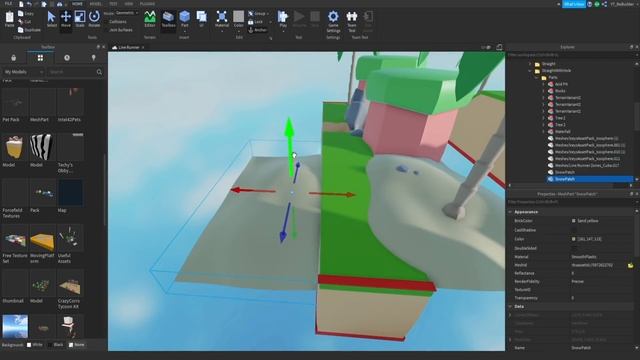This screenshot has height=360, width=640.
Task: Open the Toolbox Inventory grid tab
Action: tap(40, 58)
